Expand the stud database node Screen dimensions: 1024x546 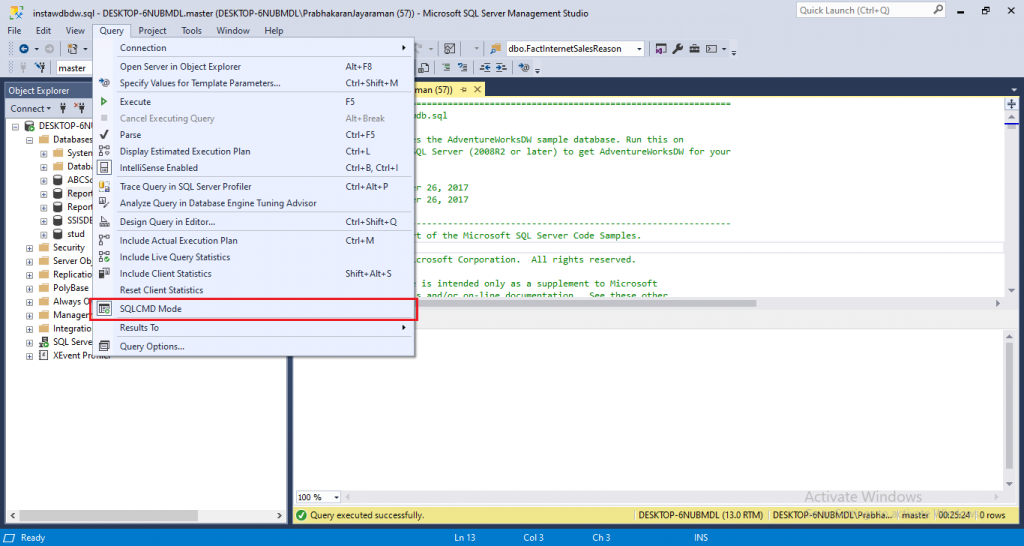pyautogui.click(x=44, y=234)
